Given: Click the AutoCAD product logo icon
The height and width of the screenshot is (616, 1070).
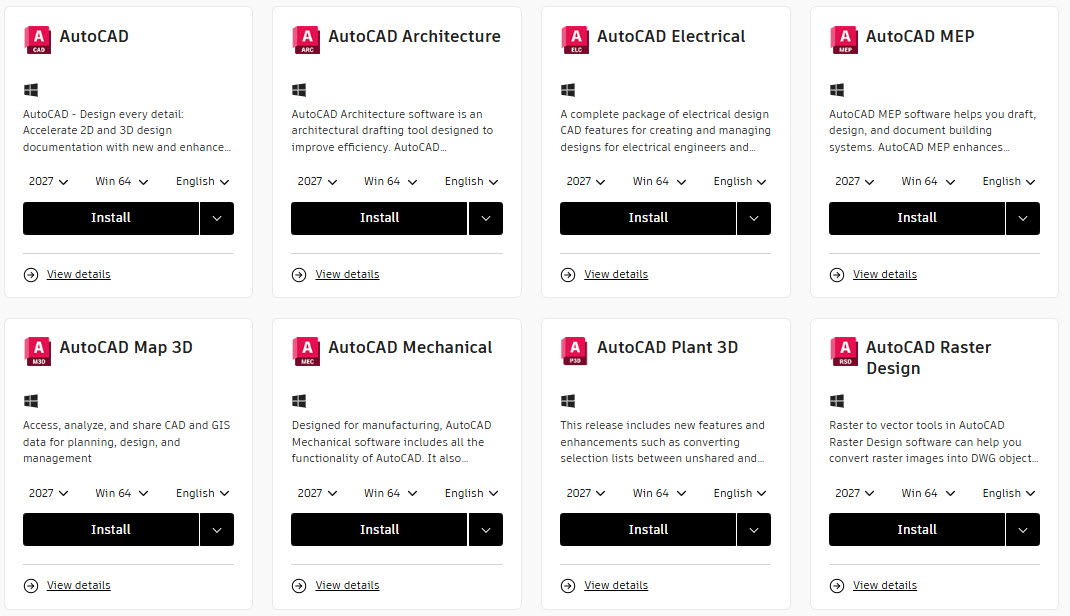Looking at the screenshot, I should click(37, 39).
